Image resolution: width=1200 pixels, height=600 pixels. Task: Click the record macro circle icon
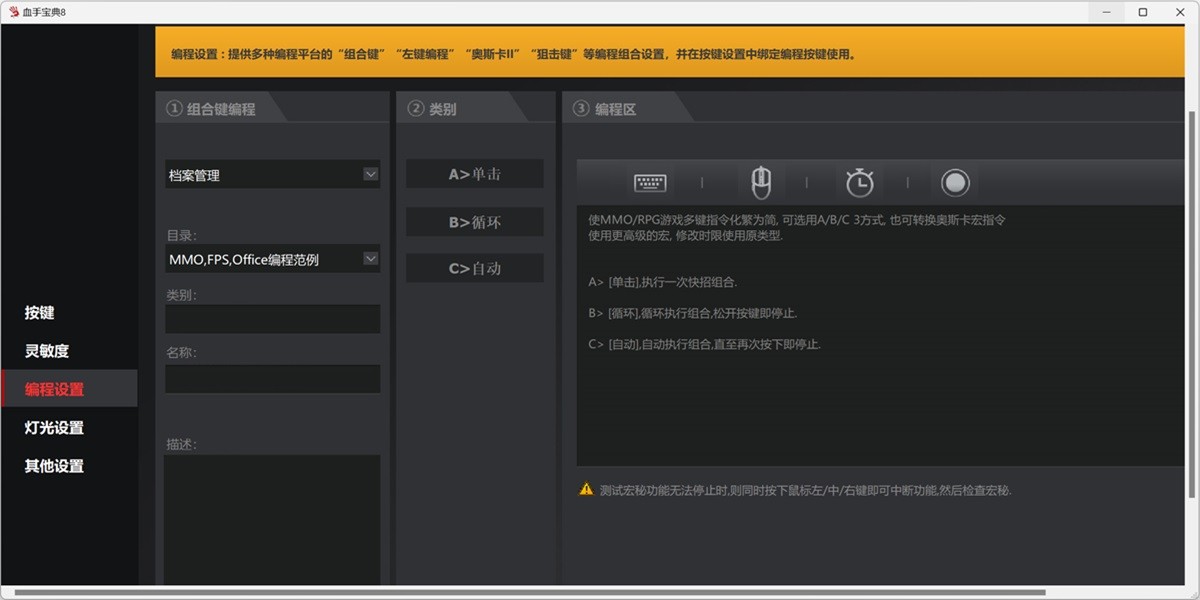(955, 181)
